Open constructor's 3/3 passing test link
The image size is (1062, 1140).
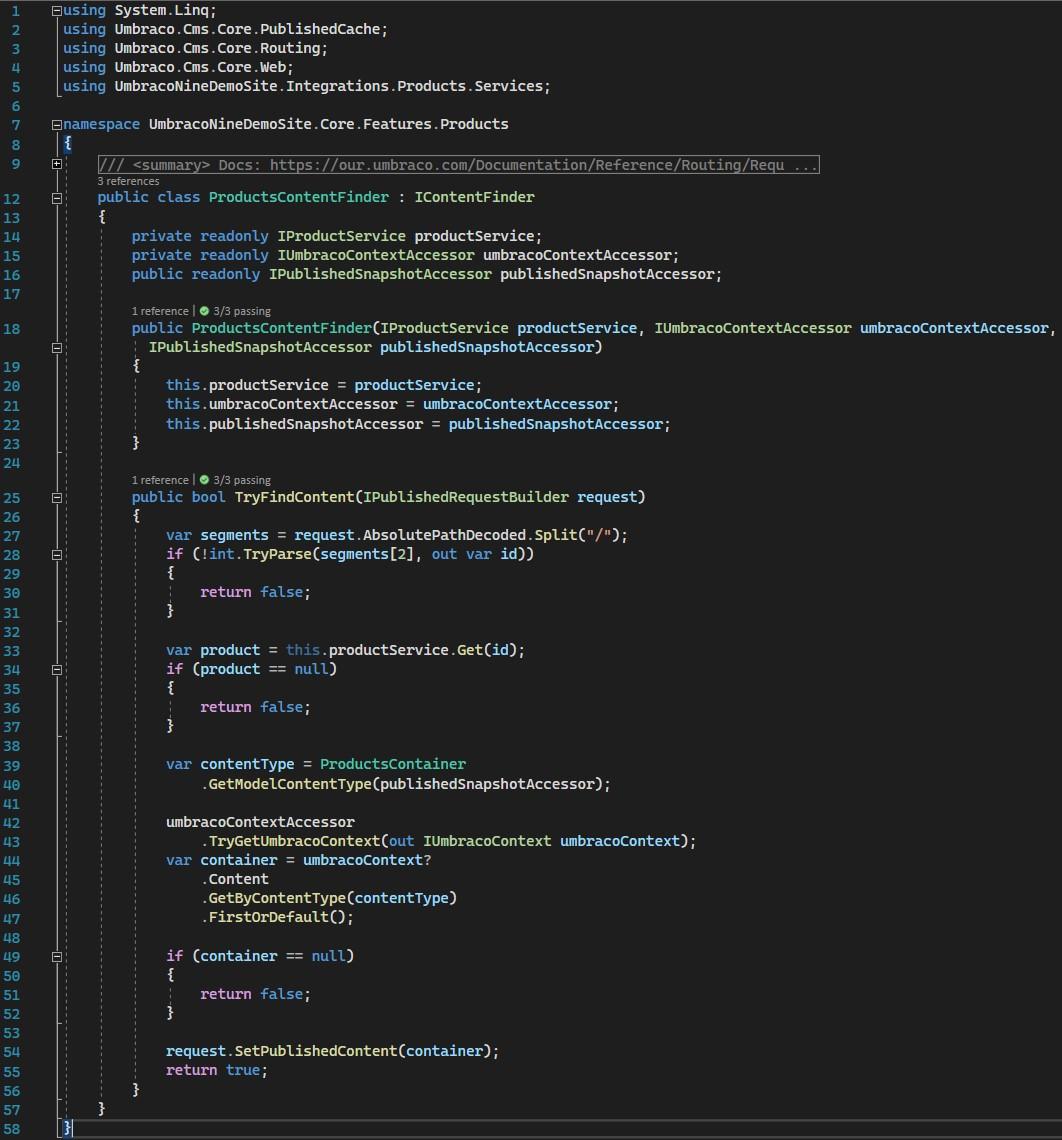pyautogui.click(x=242, y=311)
